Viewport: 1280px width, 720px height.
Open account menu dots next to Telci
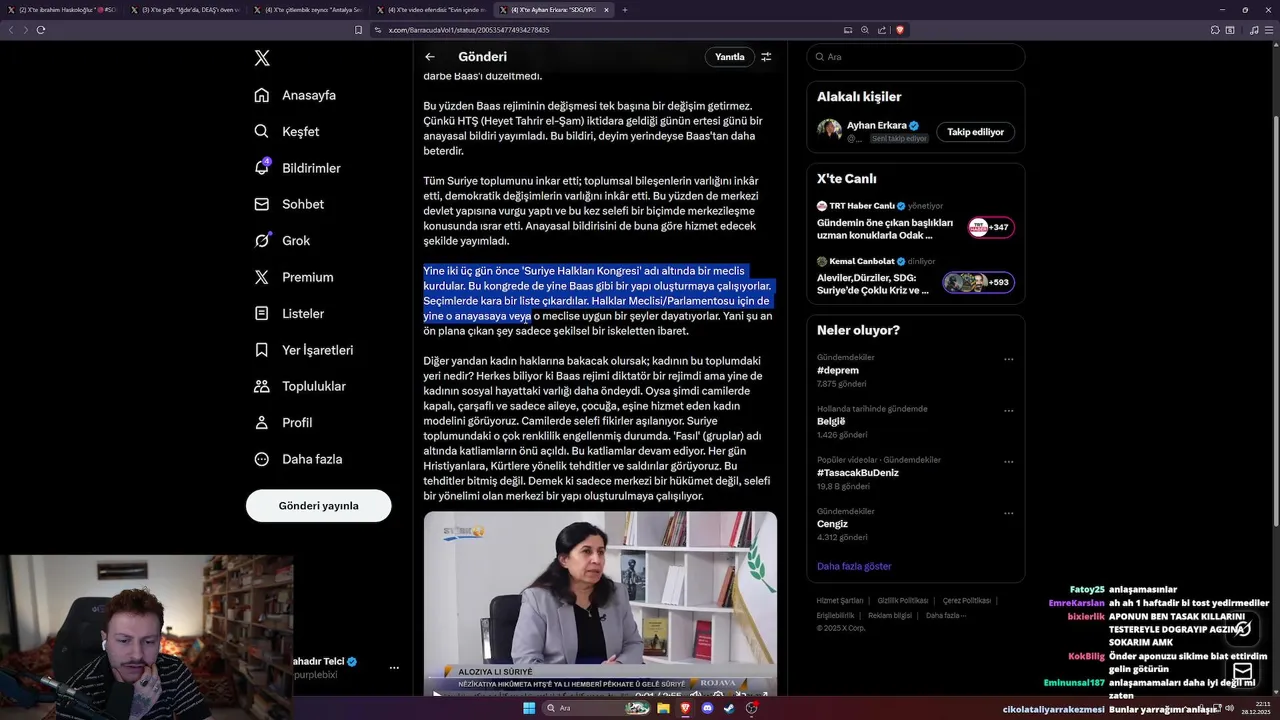point(394,667)
